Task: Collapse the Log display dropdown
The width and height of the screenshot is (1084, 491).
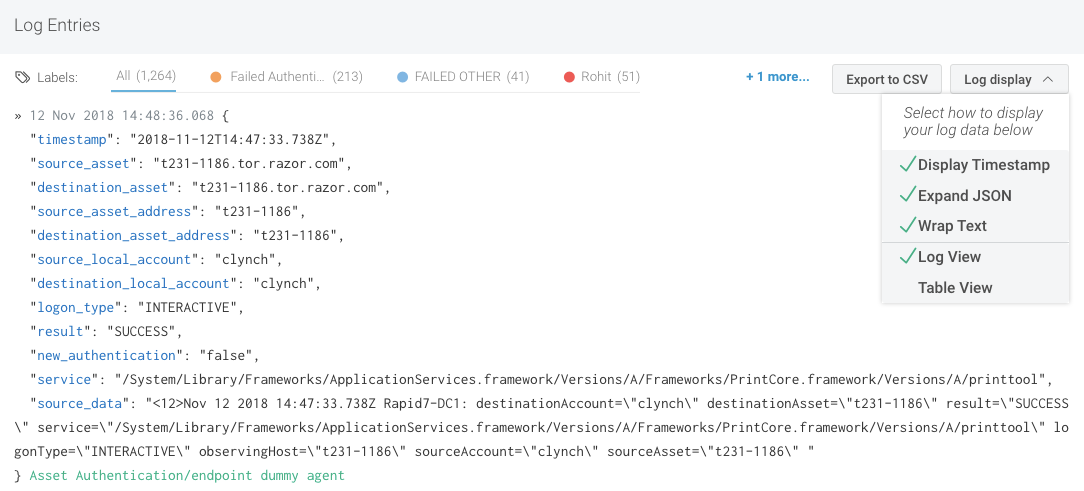Action: [1008, 80]
